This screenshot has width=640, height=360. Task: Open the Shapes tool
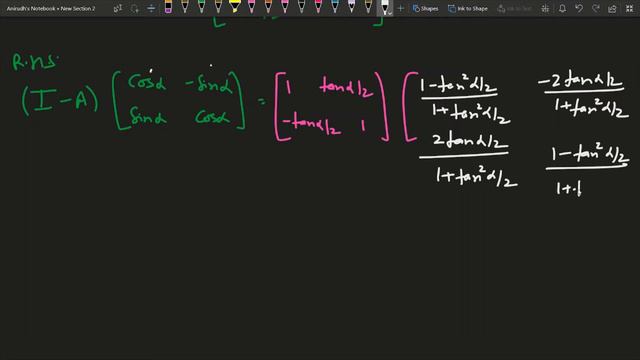[425, 8]
